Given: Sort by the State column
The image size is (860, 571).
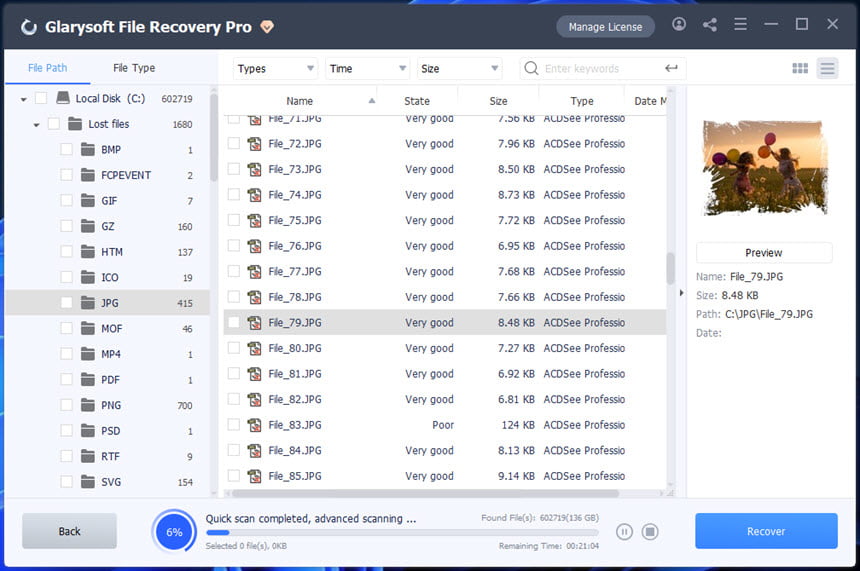Looking at the screenshot, I should (x=417, y=101).
